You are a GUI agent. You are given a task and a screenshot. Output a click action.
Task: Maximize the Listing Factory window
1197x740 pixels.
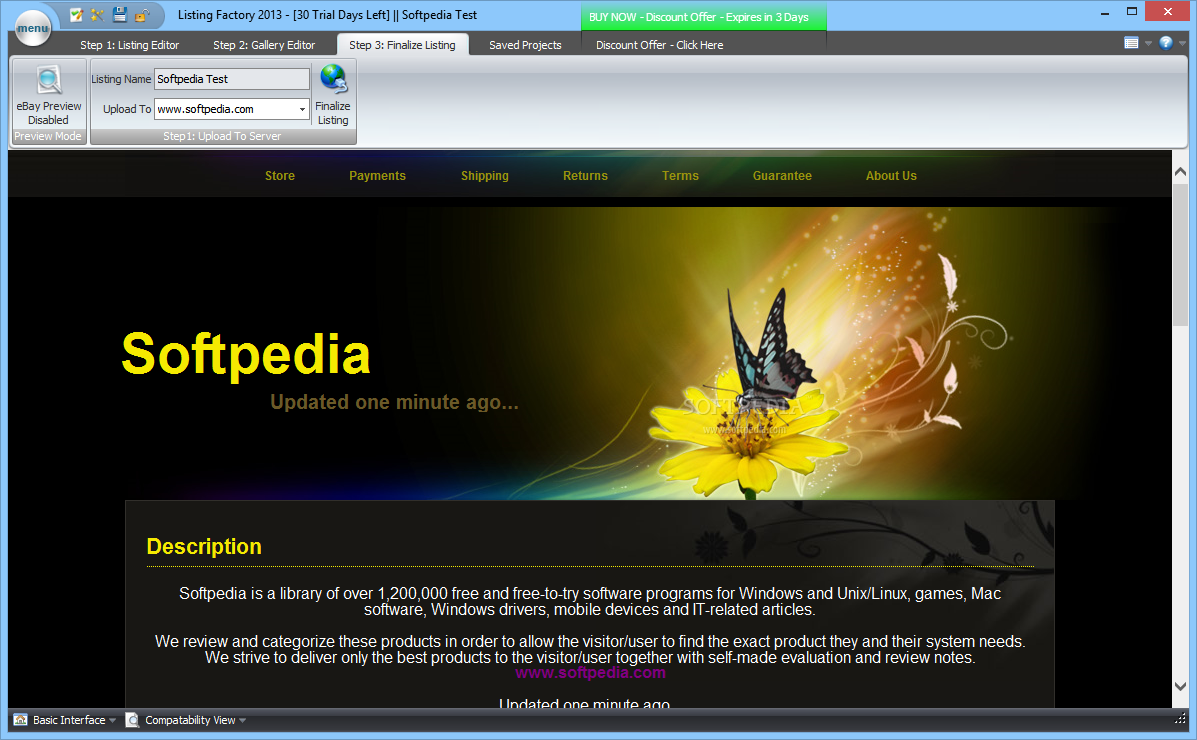coord(1131,12)
